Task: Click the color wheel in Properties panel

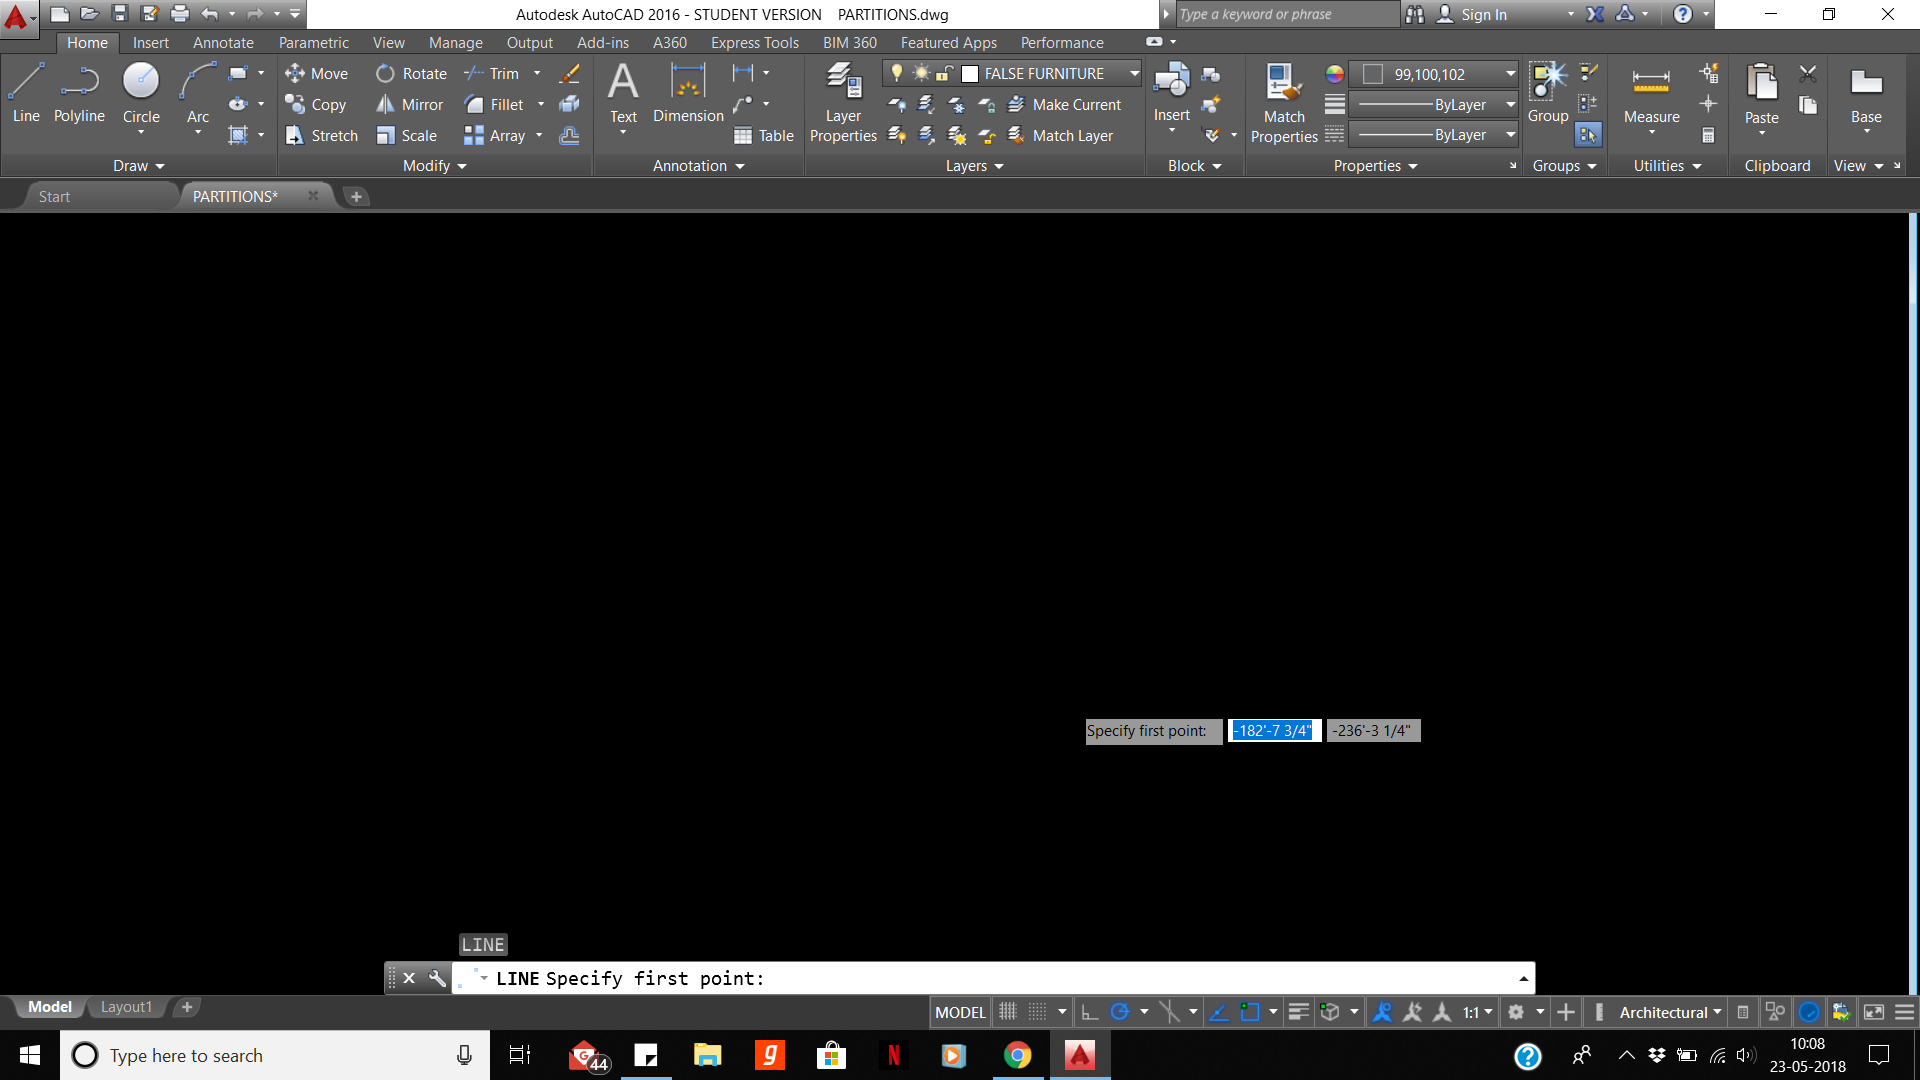Action: pyautogui.click(x=1333, y=73)
